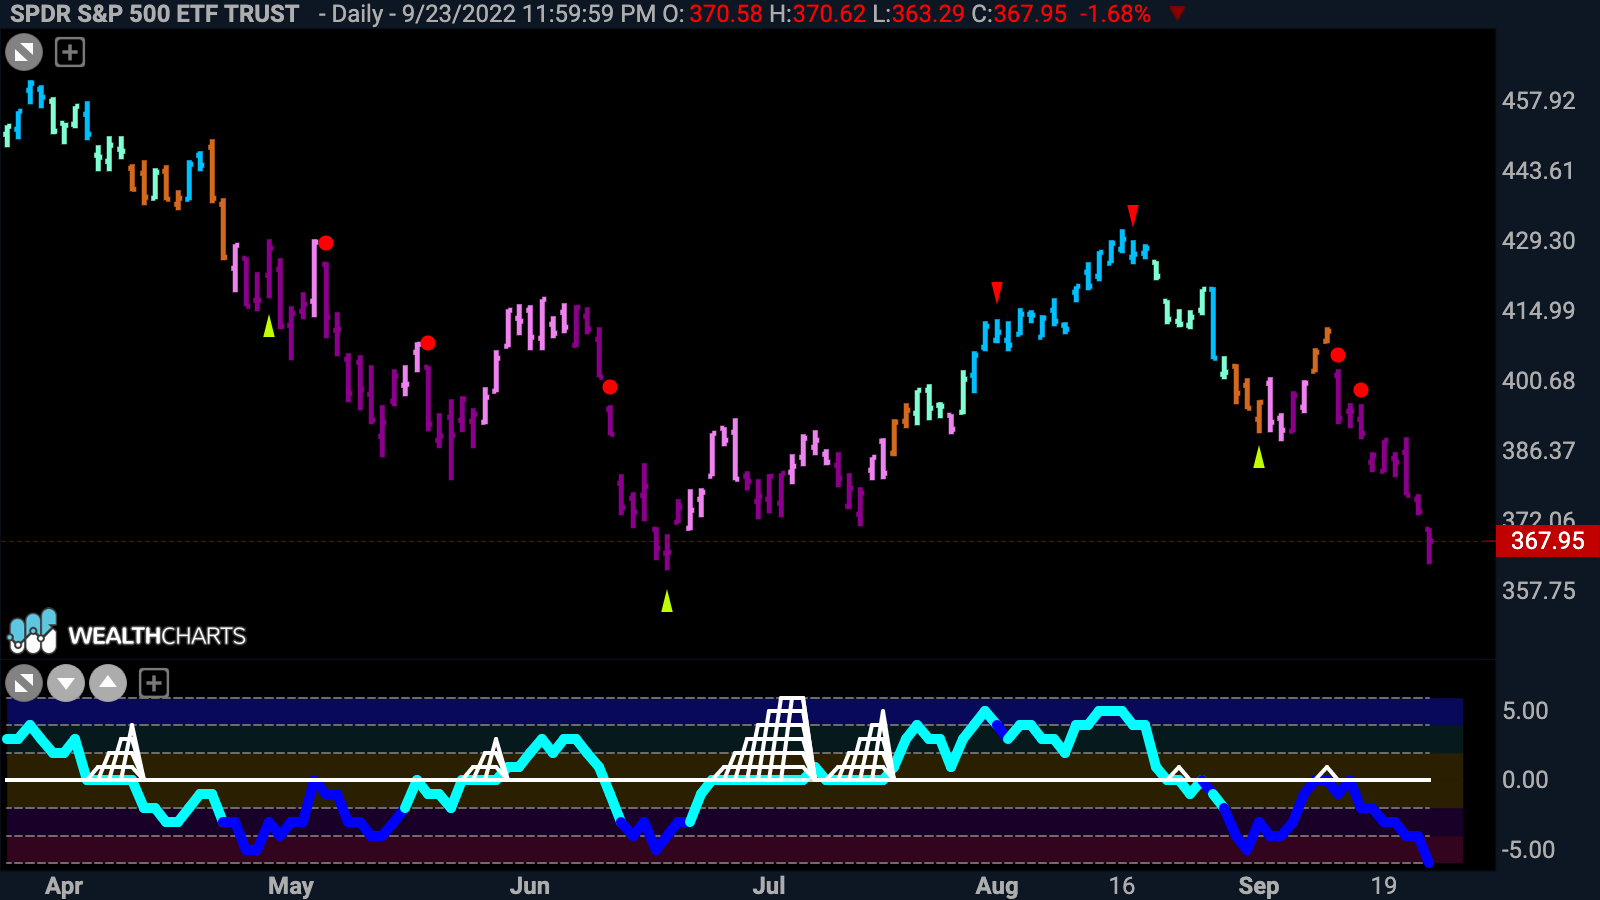The width and height of the screenshot is (1600, 900).
Task: Click the 414.99 price axis label
Action: pos(1538,311)
